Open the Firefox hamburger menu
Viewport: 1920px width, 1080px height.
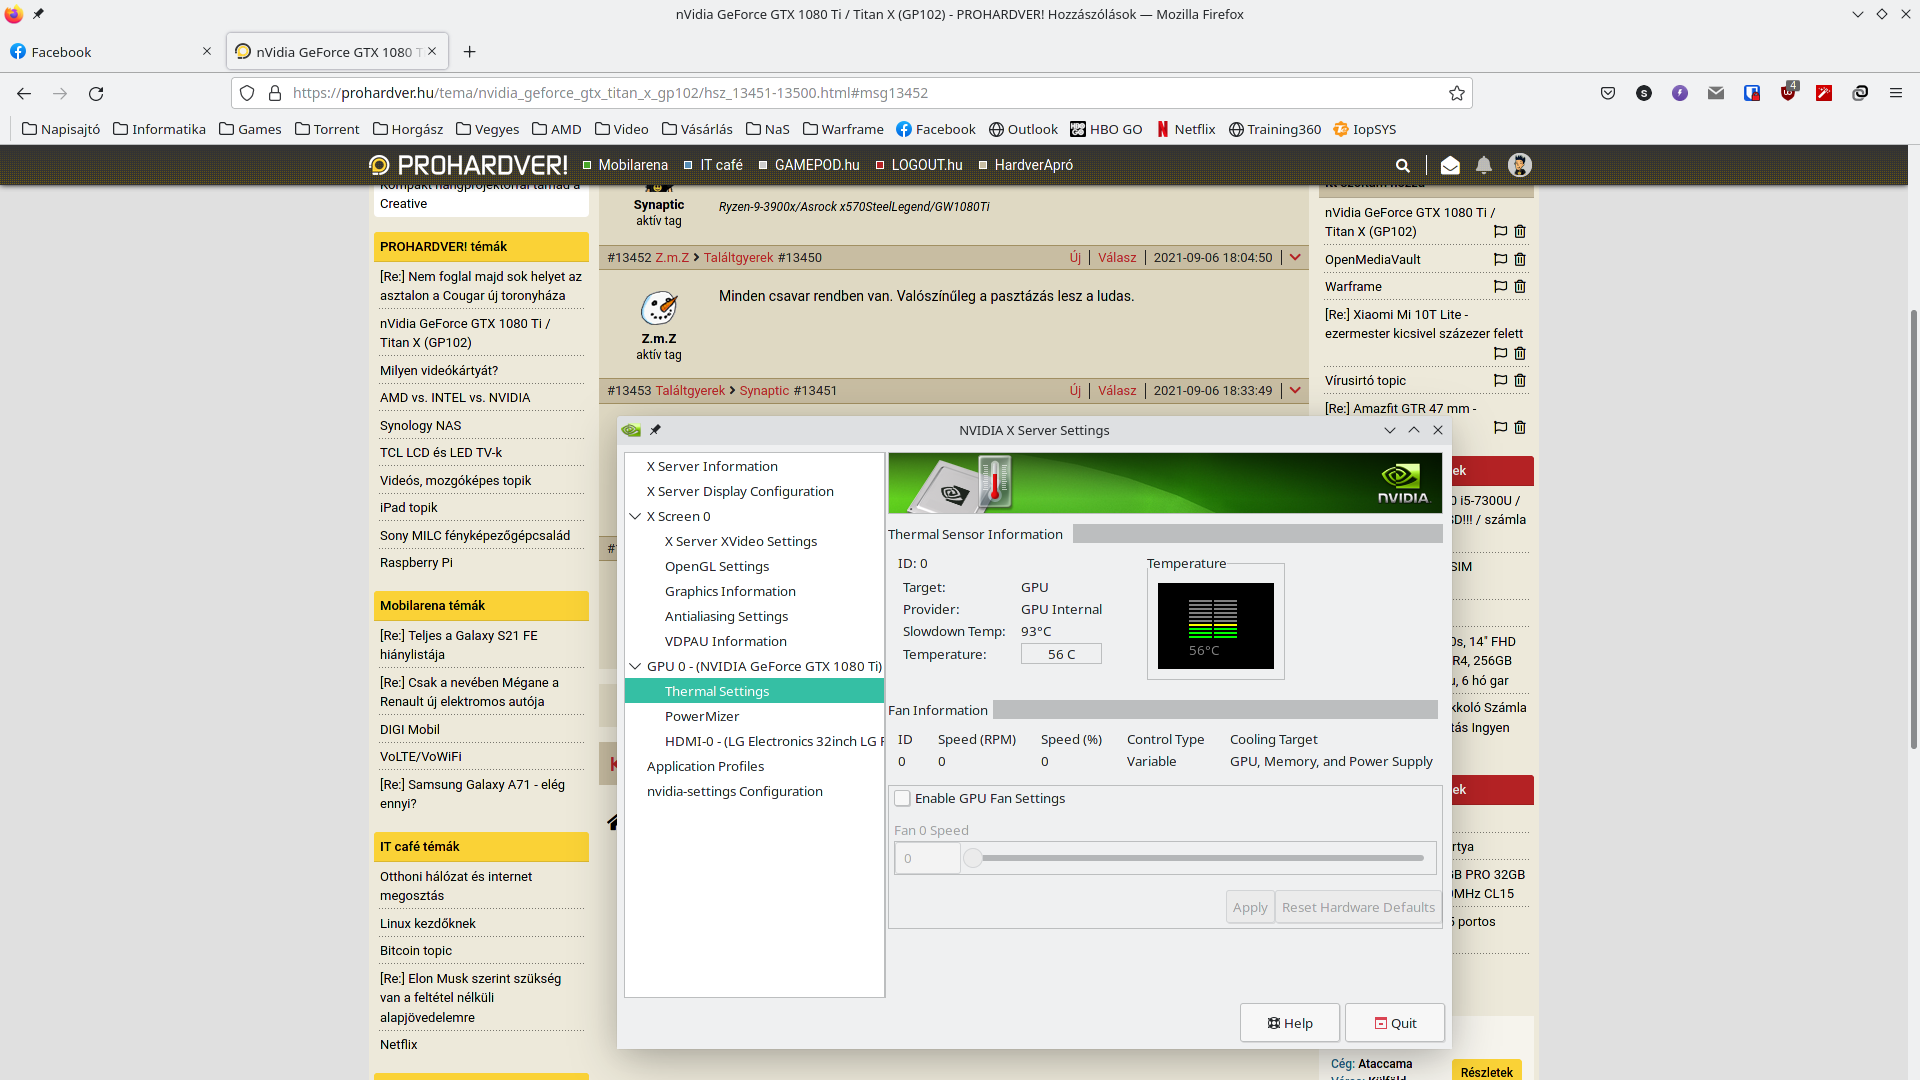click(x=1895, y=93)
